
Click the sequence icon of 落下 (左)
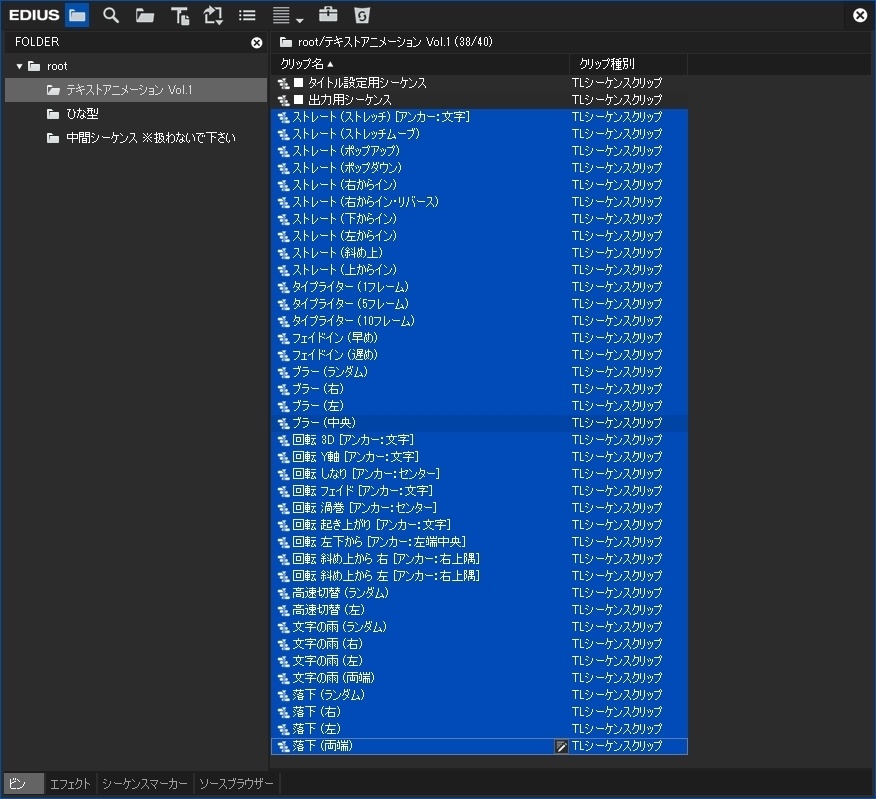[x=283, y=730]
